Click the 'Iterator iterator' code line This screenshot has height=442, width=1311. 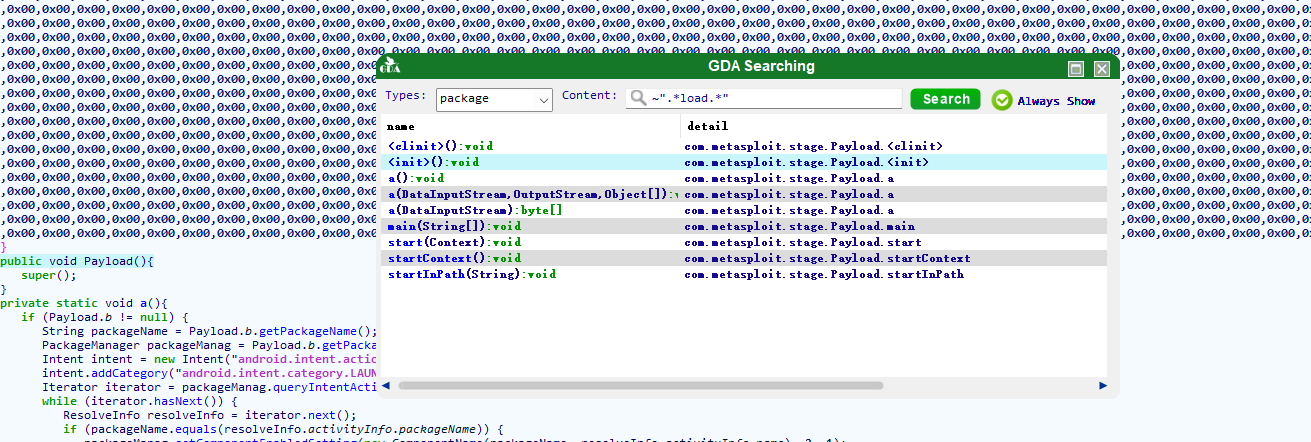click(x=210, y=387)
